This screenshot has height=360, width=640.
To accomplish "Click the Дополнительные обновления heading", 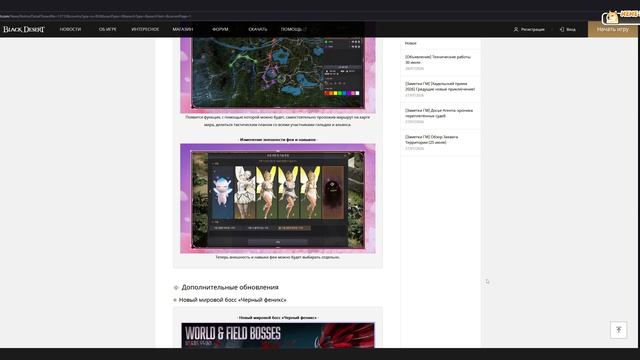I will (230, 287).
